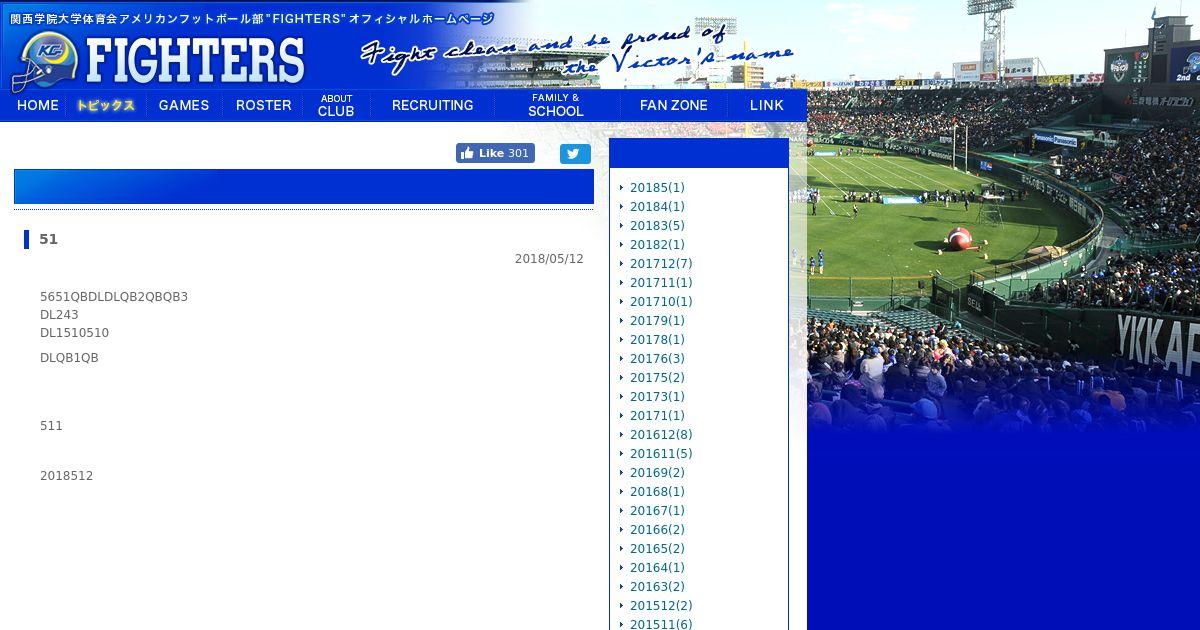Open archive link 201711(1)
Screen dimensions: 1200x630
tap(661, 283)
